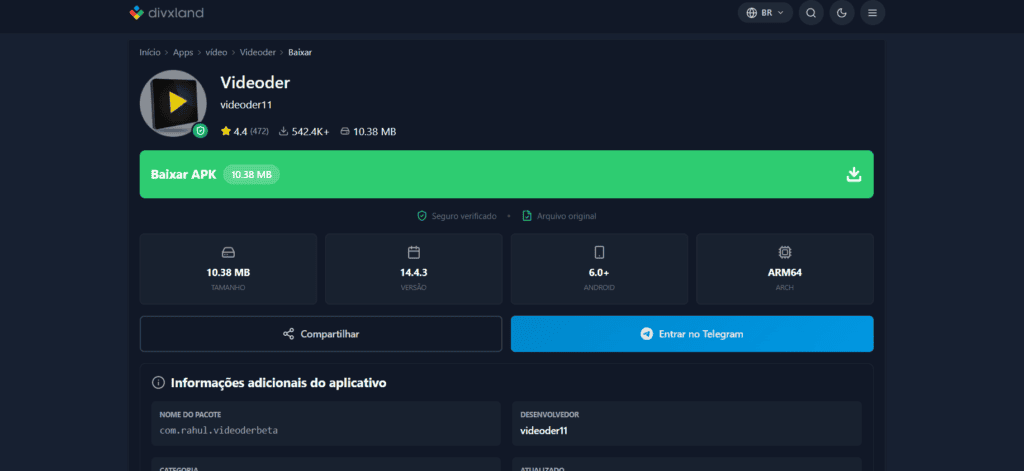The width and height of the screenshot is (1024, 471).
Task: Click the 10.38 MB Tamanho value
Action: (229, 272)
